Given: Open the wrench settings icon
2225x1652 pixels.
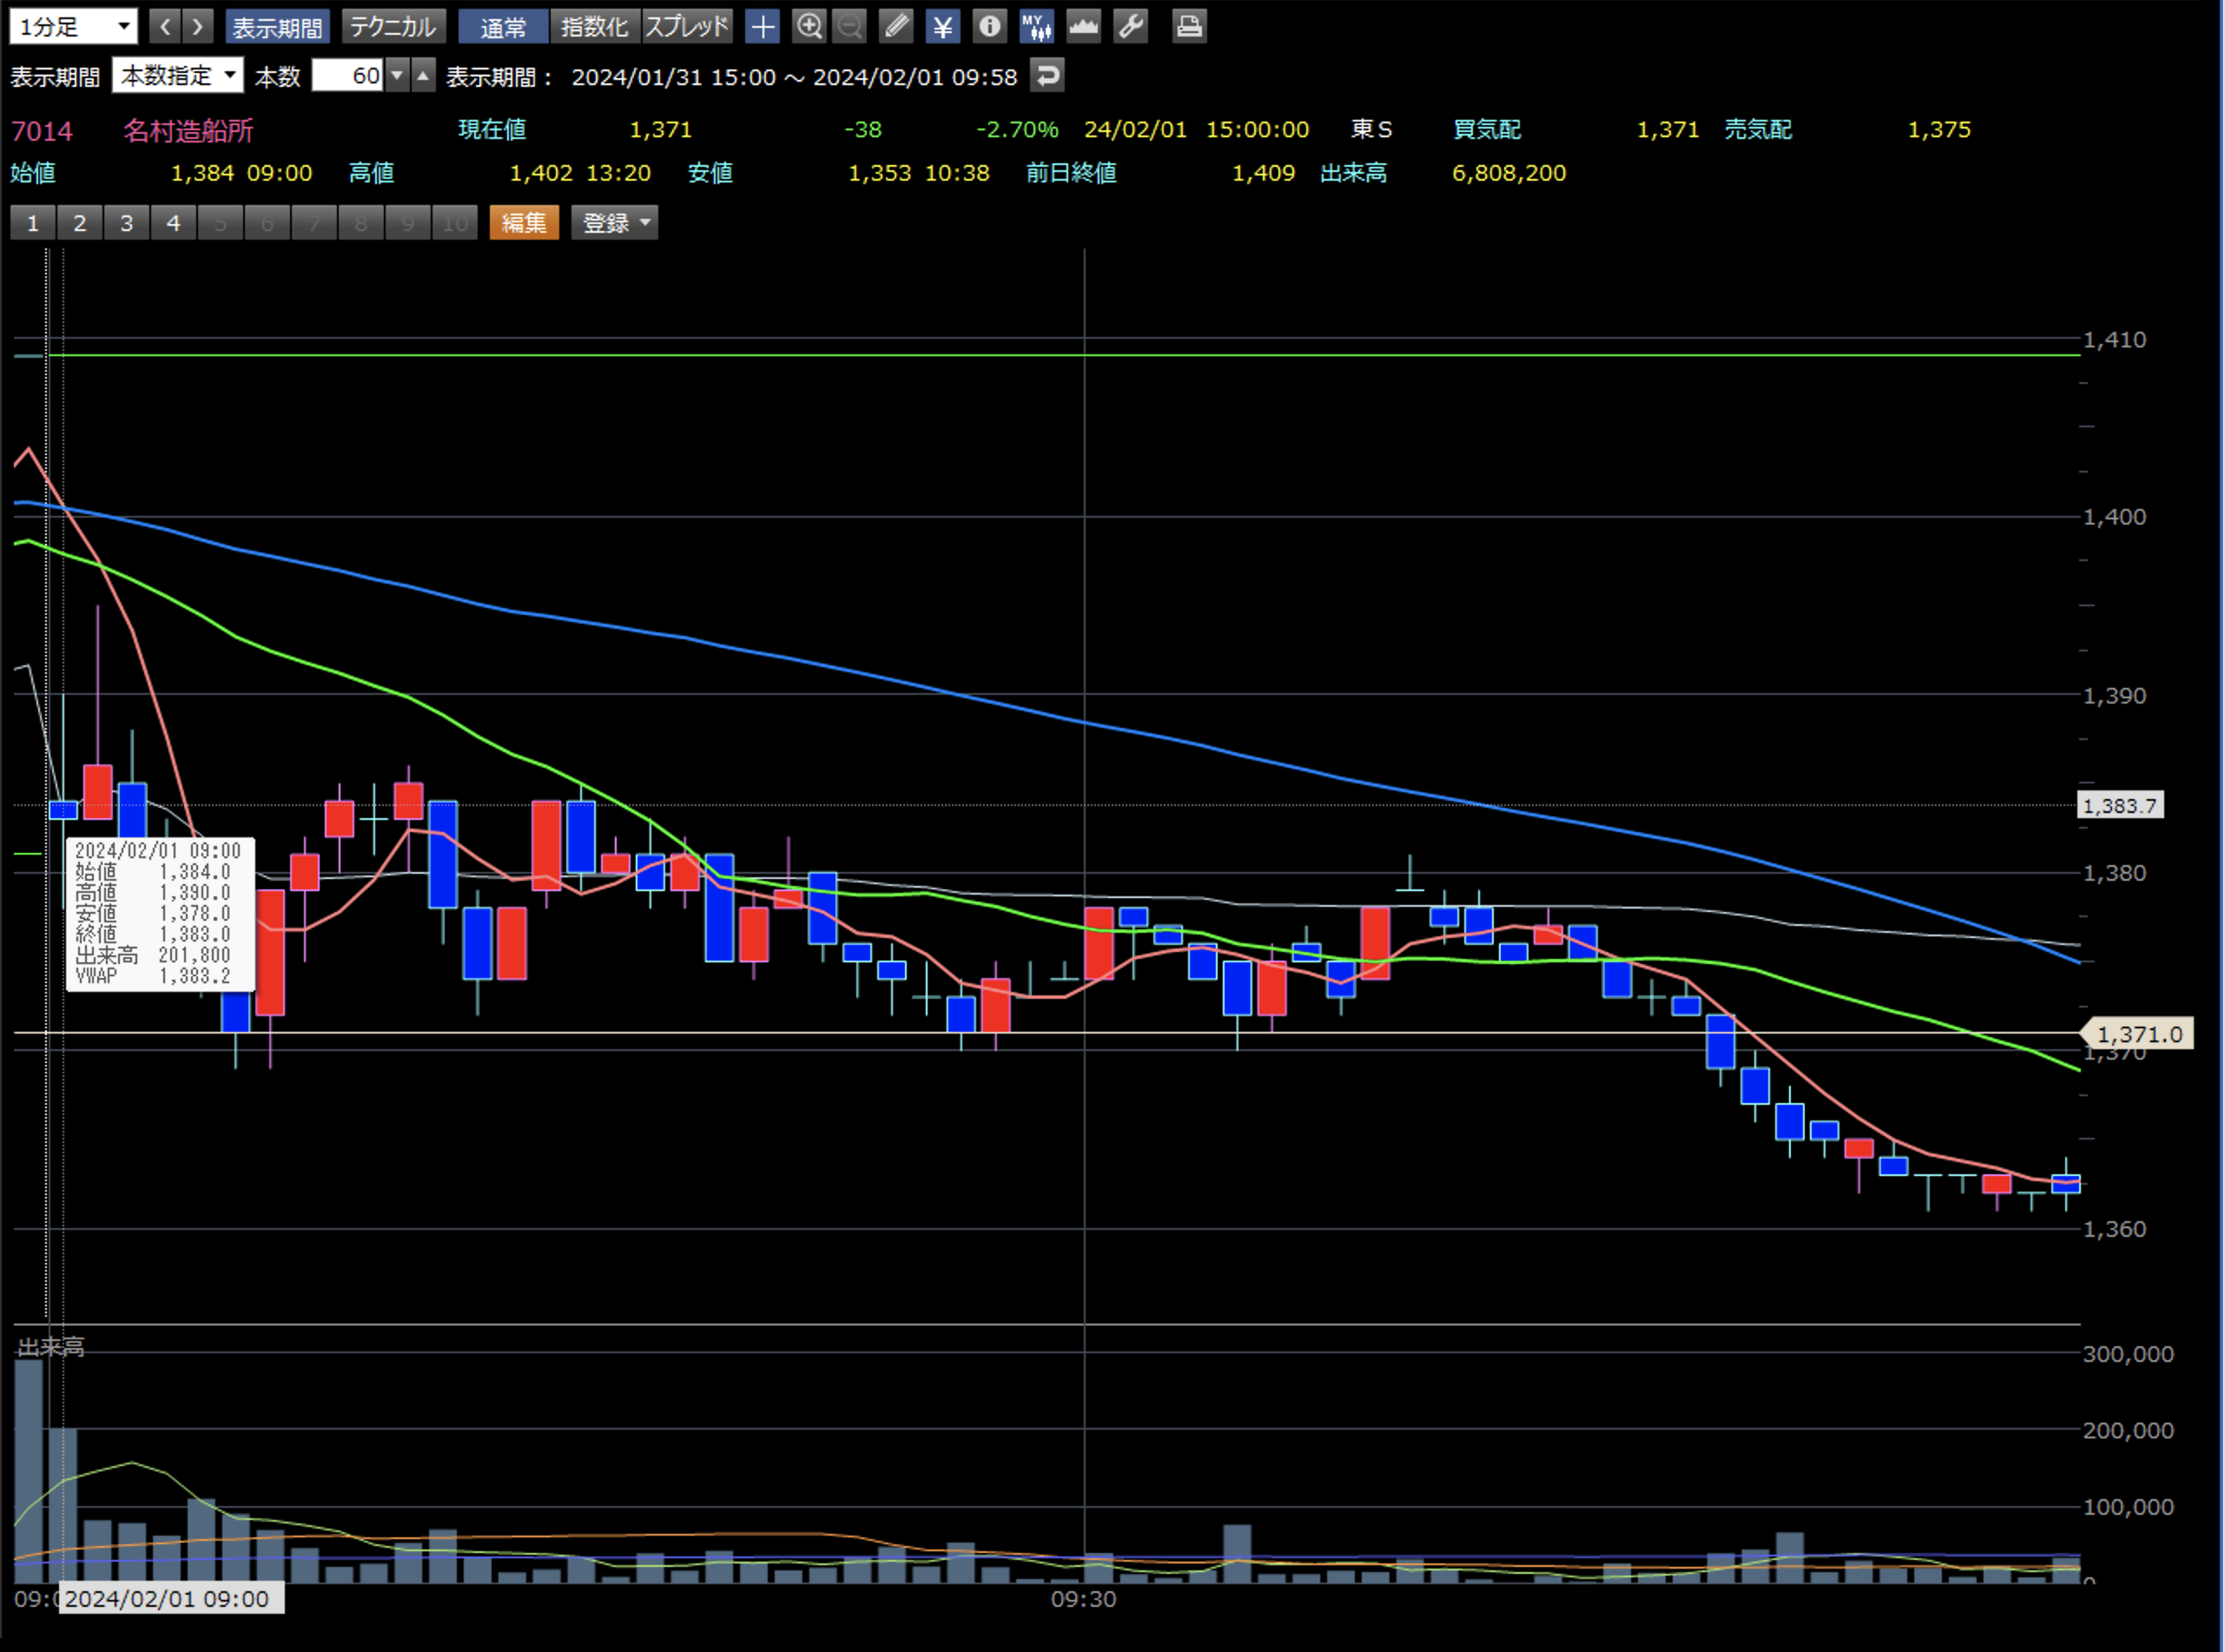Looking at the screenshot, I should coord(1130,27).
